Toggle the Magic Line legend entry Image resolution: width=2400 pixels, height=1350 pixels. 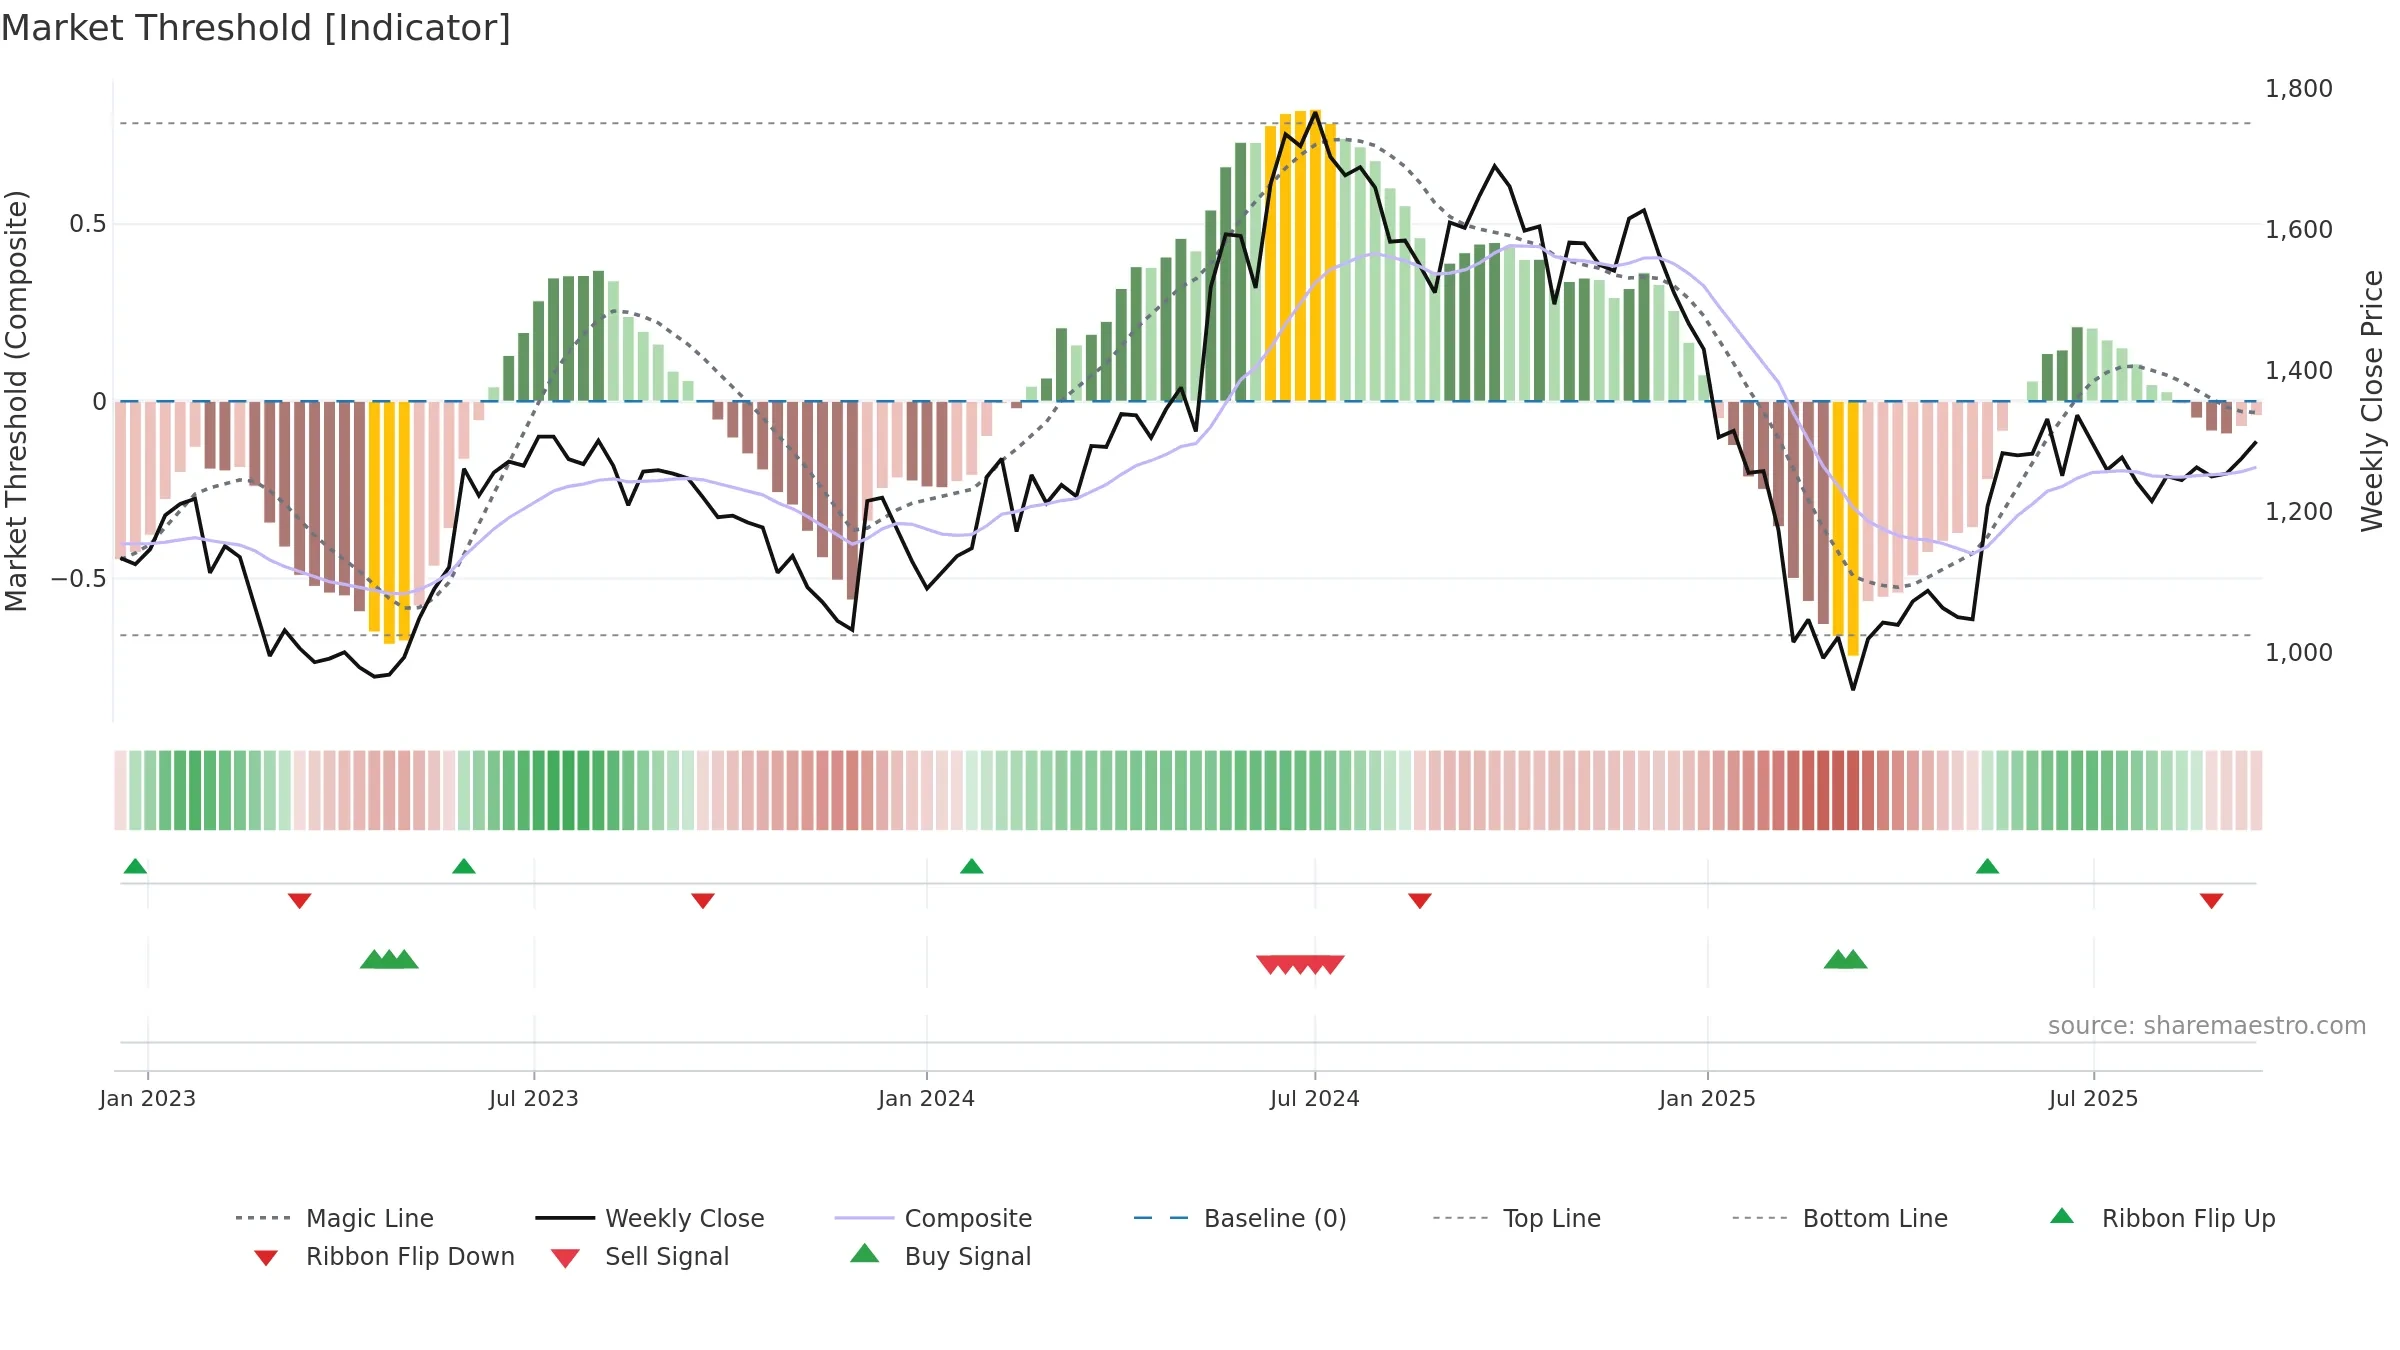(335, 1218)
